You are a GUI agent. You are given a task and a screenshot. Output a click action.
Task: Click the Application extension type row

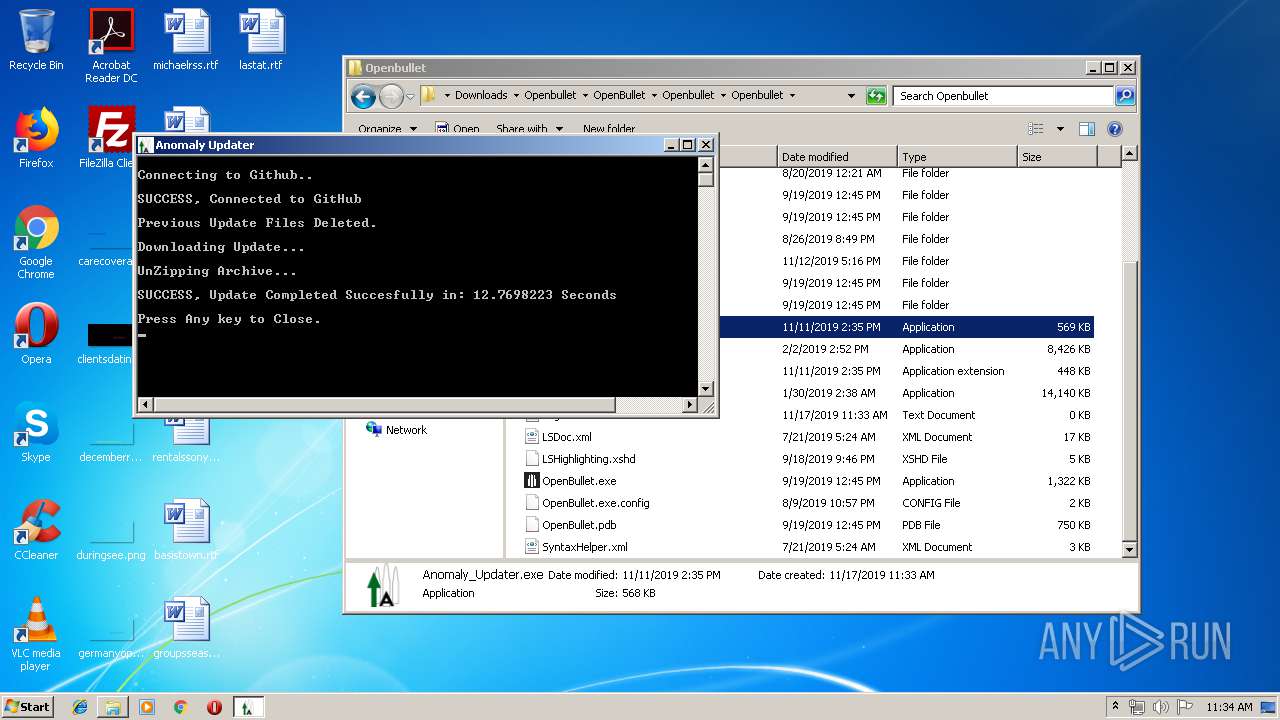tap(953, 371)
